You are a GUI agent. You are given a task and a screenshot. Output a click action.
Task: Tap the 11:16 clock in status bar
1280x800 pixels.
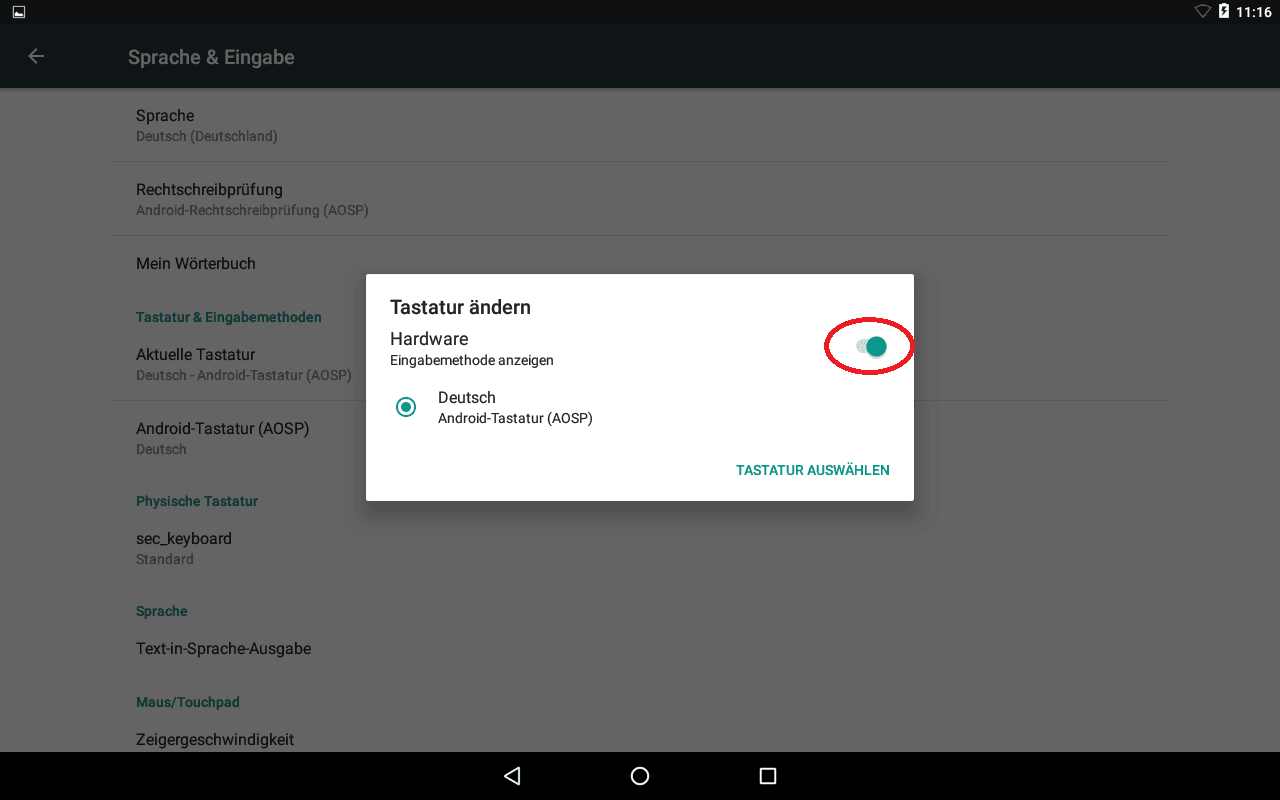click(x=1254, y=12)
